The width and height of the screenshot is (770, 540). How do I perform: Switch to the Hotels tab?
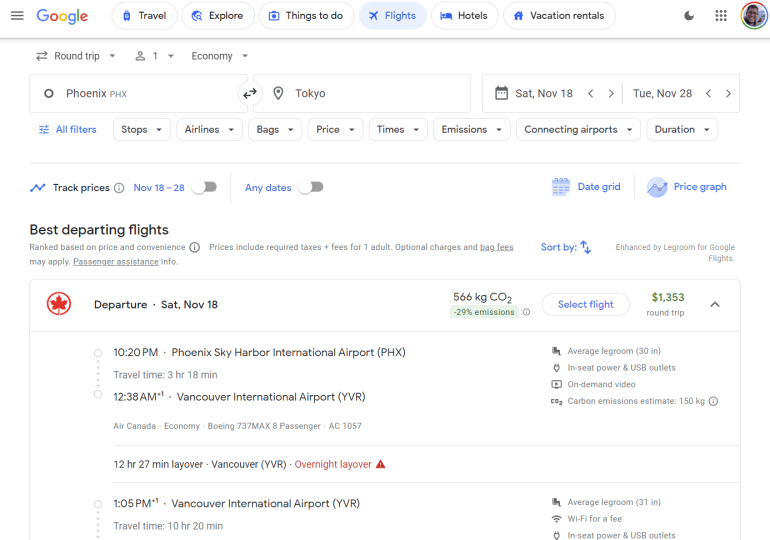463,16
